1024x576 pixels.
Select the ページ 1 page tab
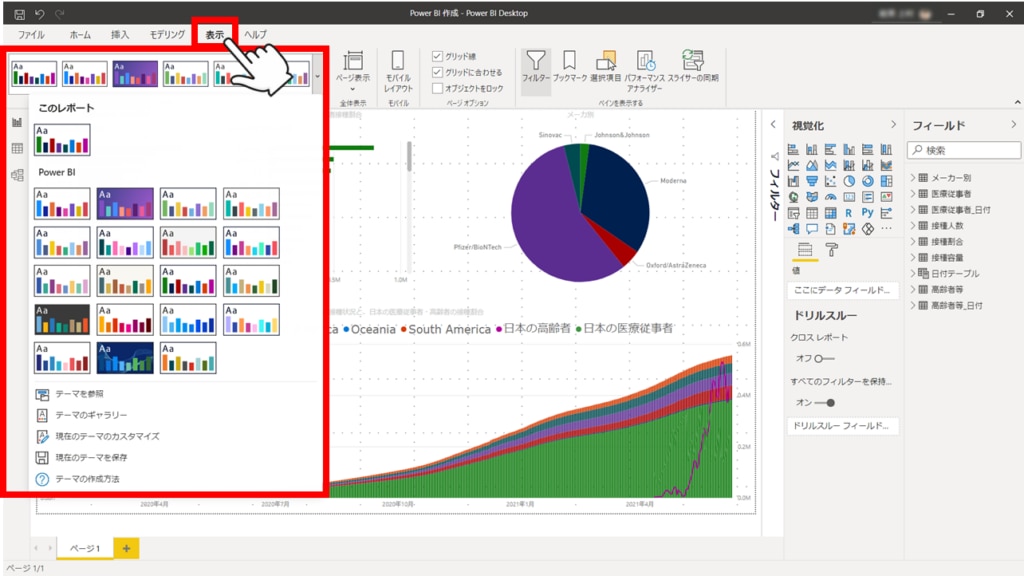pos(85,549)
